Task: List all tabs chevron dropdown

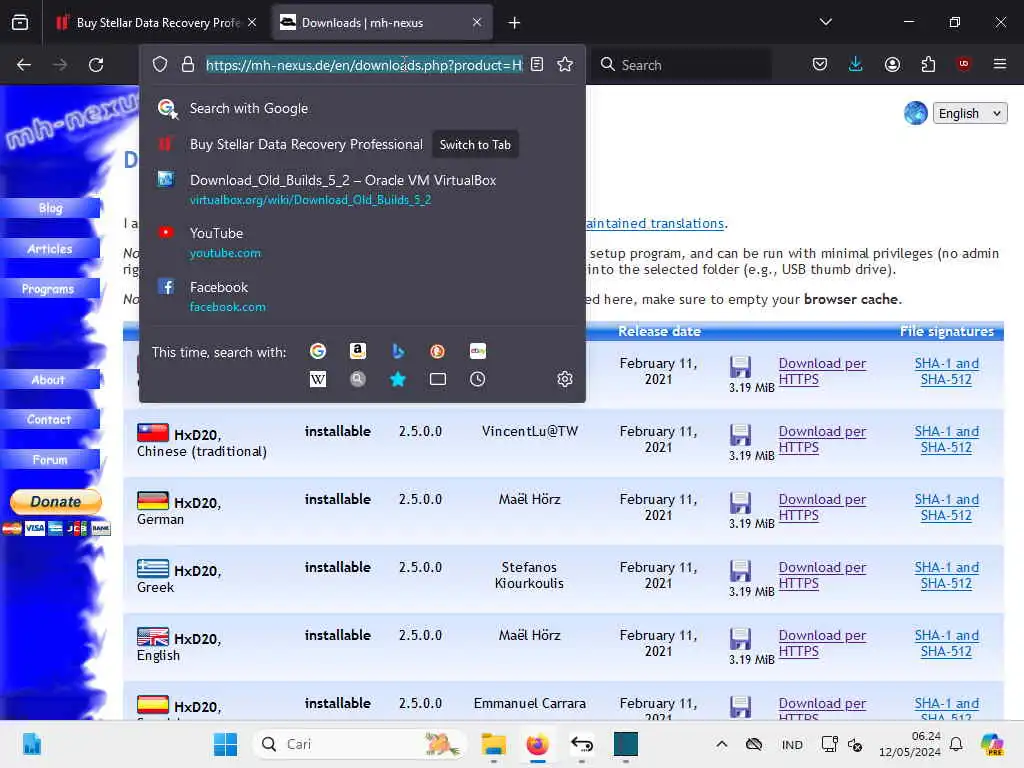Action: pyautogui.click(x=825, y=22)
